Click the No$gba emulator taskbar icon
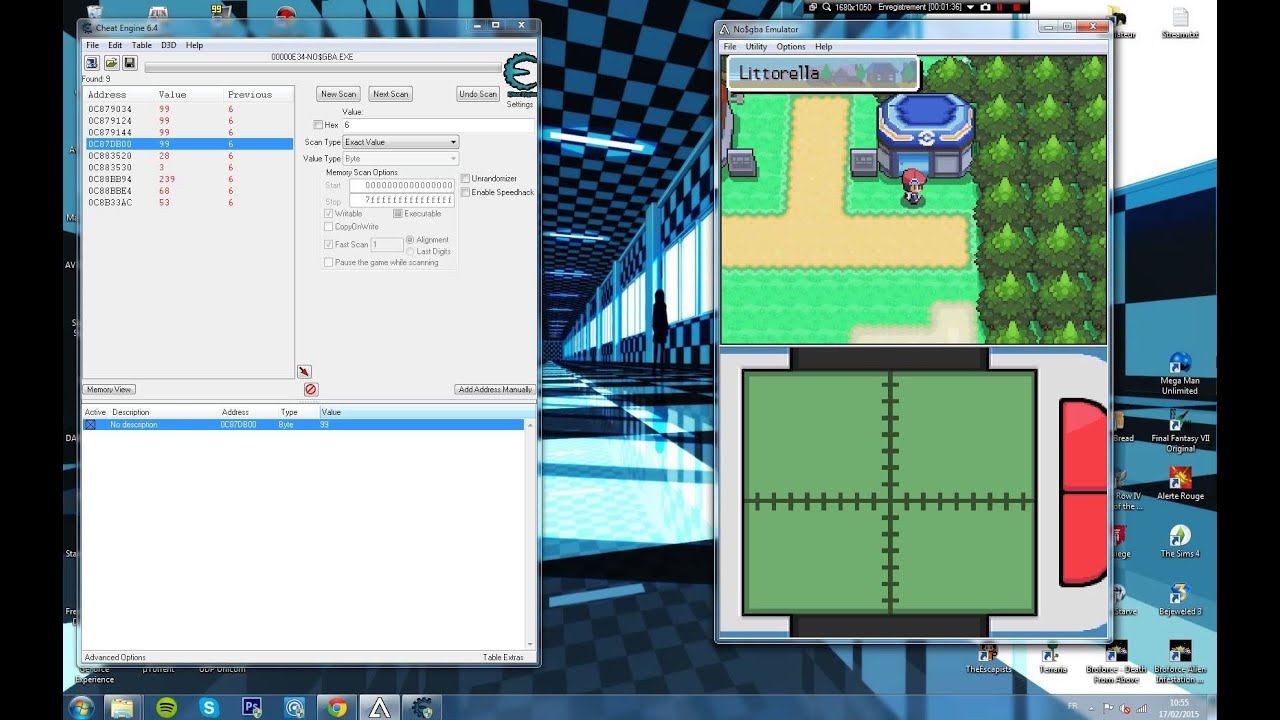Screen dimensions: 1280x720 click(x=379, y=707)
